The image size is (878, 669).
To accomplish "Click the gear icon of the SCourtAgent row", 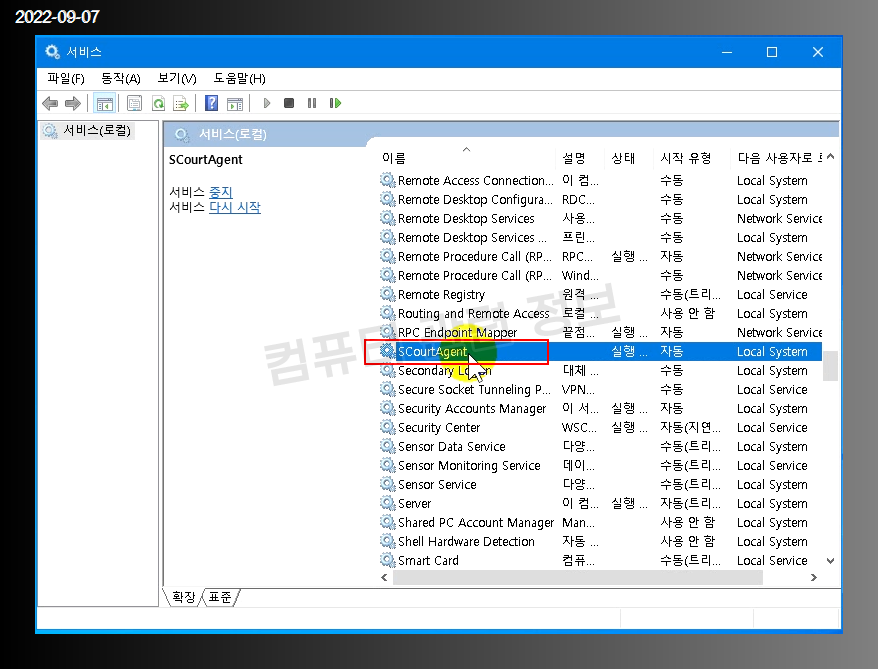I will coord(387,351).
